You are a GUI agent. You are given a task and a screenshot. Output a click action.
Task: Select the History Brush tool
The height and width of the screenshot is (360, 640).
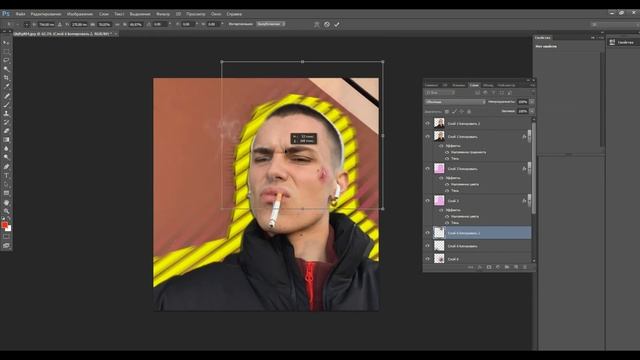coord(6,122)
